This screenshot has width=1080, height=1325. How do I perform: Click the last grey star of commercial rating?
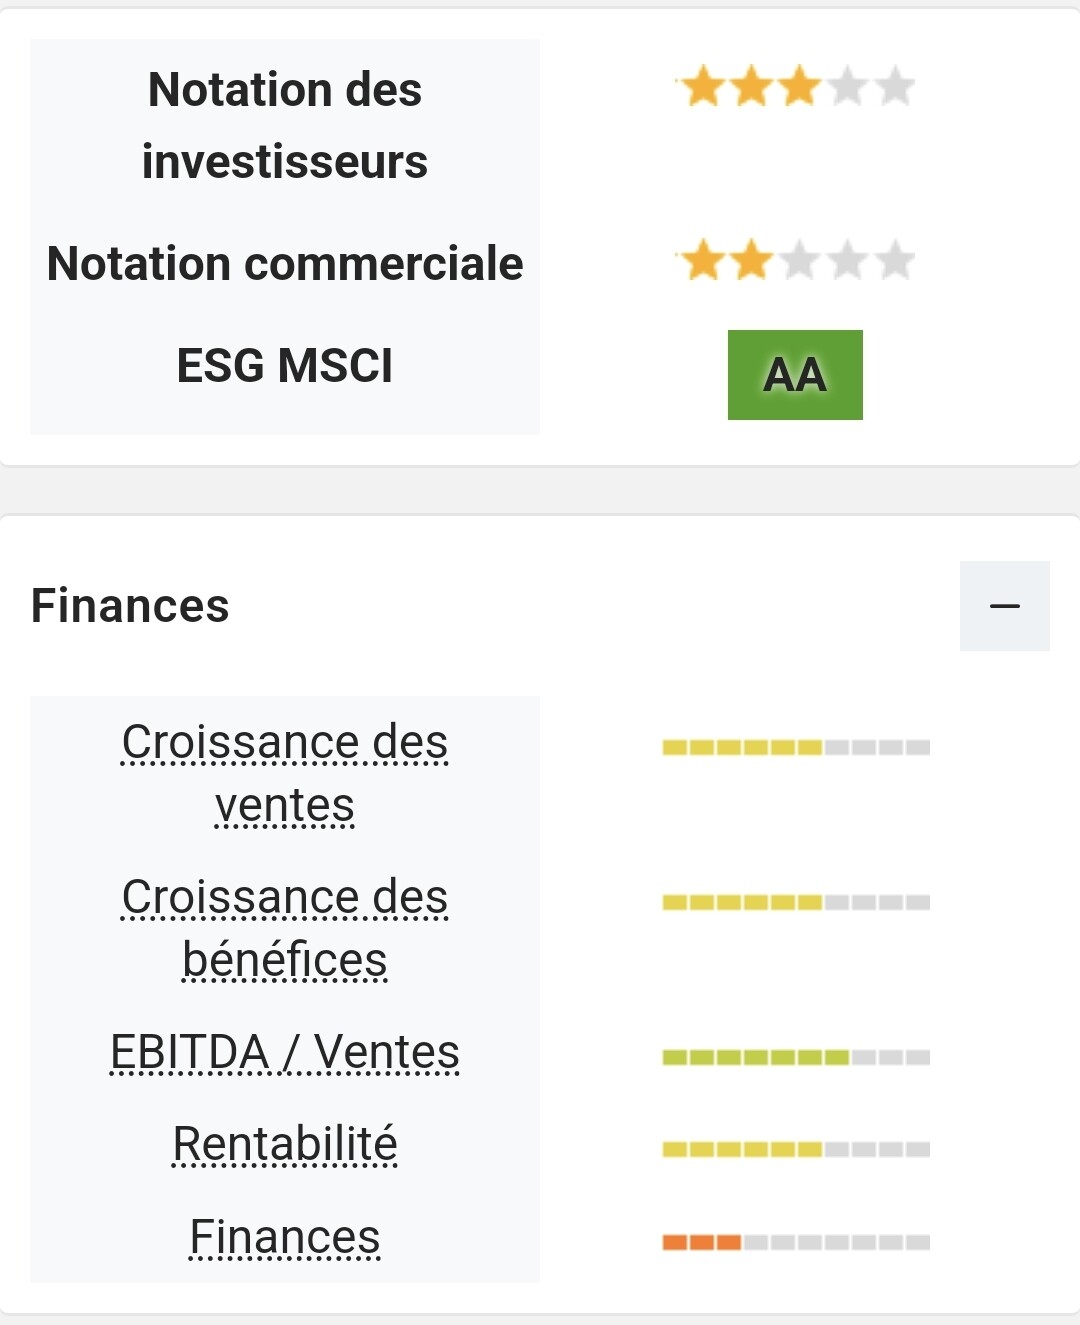click(895, 261)
